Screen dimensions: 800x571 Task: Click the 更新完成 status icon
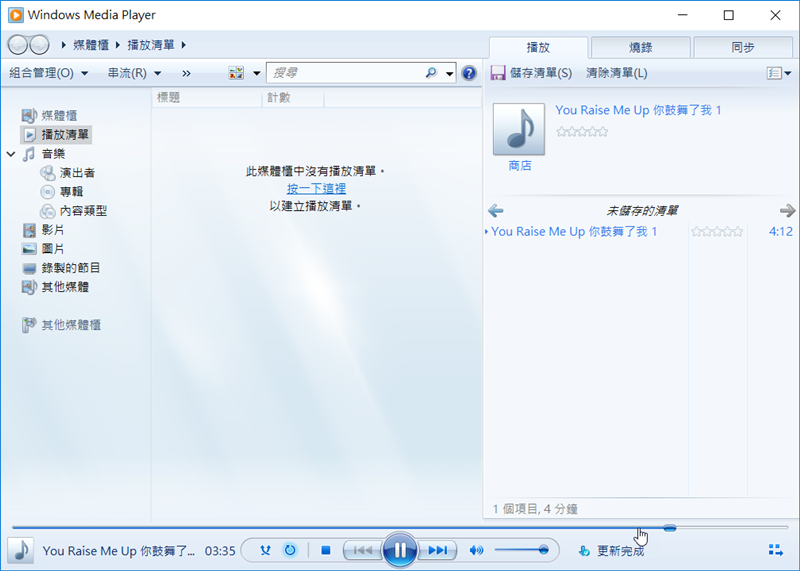click(x=584, y=551)
